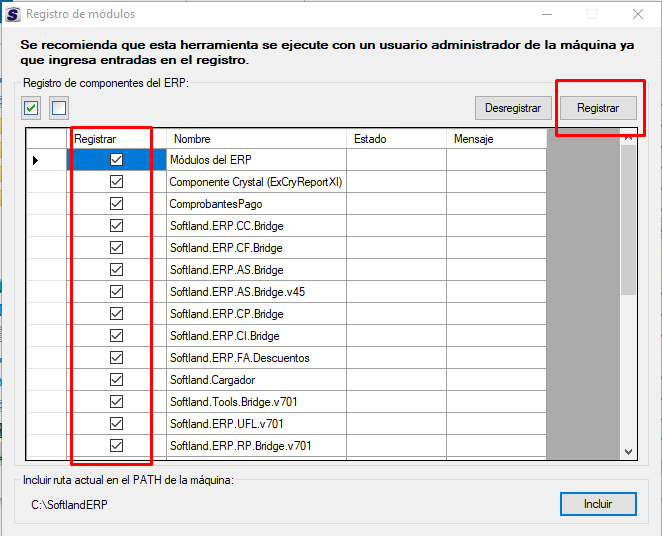Screen dimensions: 662x536
Task: Click the select-all green check icon
Action: [31, 108]
